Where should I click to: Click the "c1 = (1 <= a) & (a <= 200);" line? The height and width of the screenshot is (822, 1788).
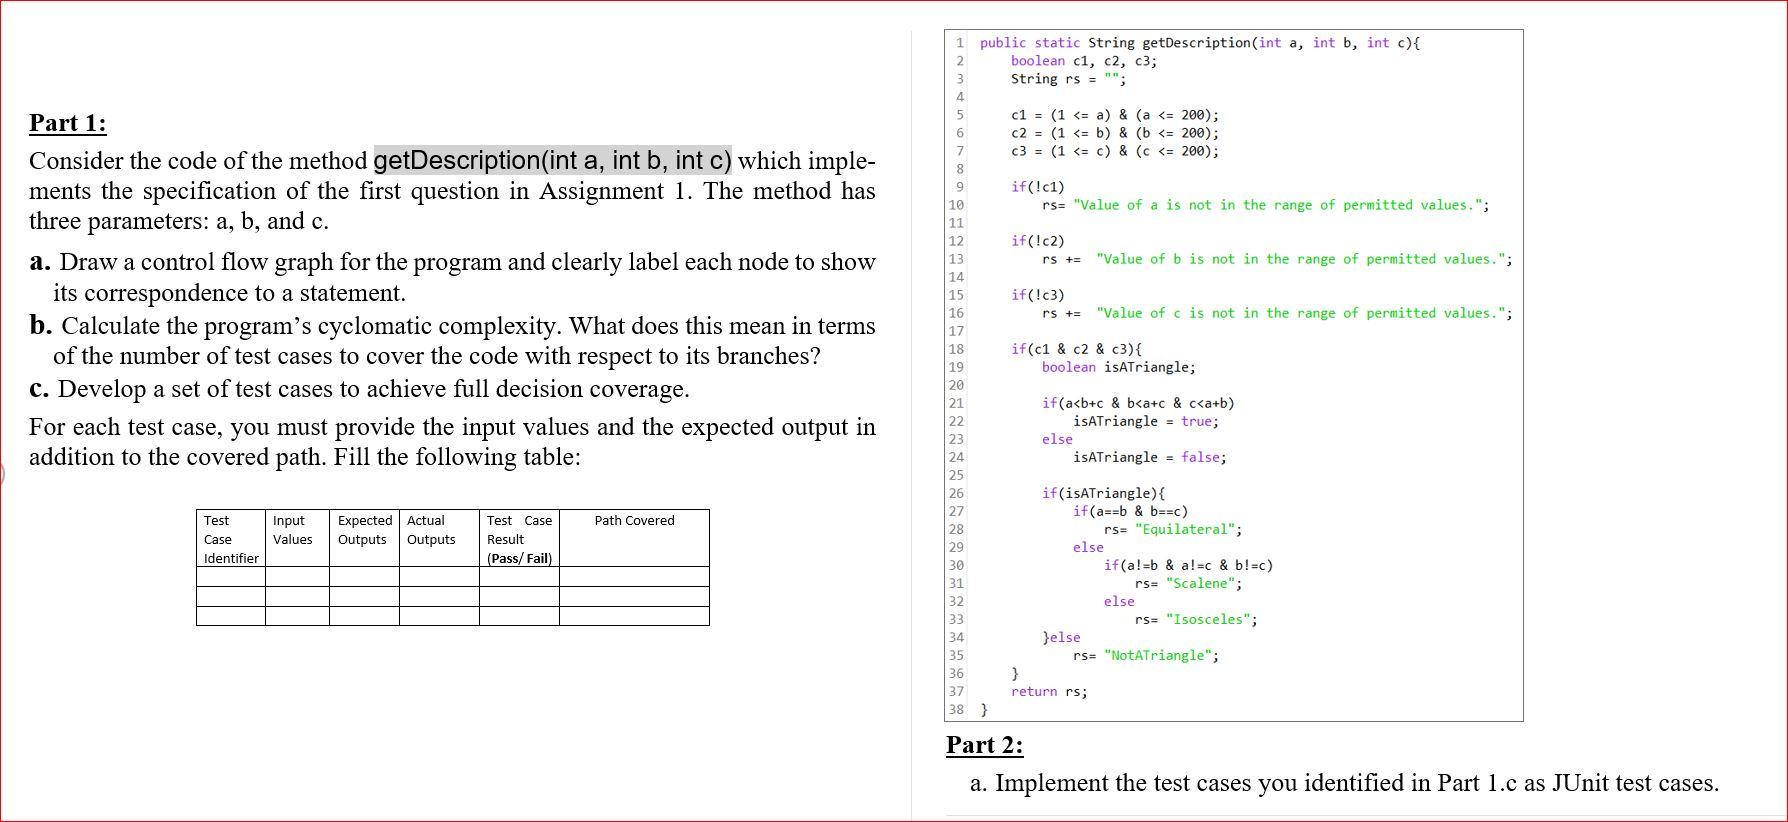(1114, 115)
